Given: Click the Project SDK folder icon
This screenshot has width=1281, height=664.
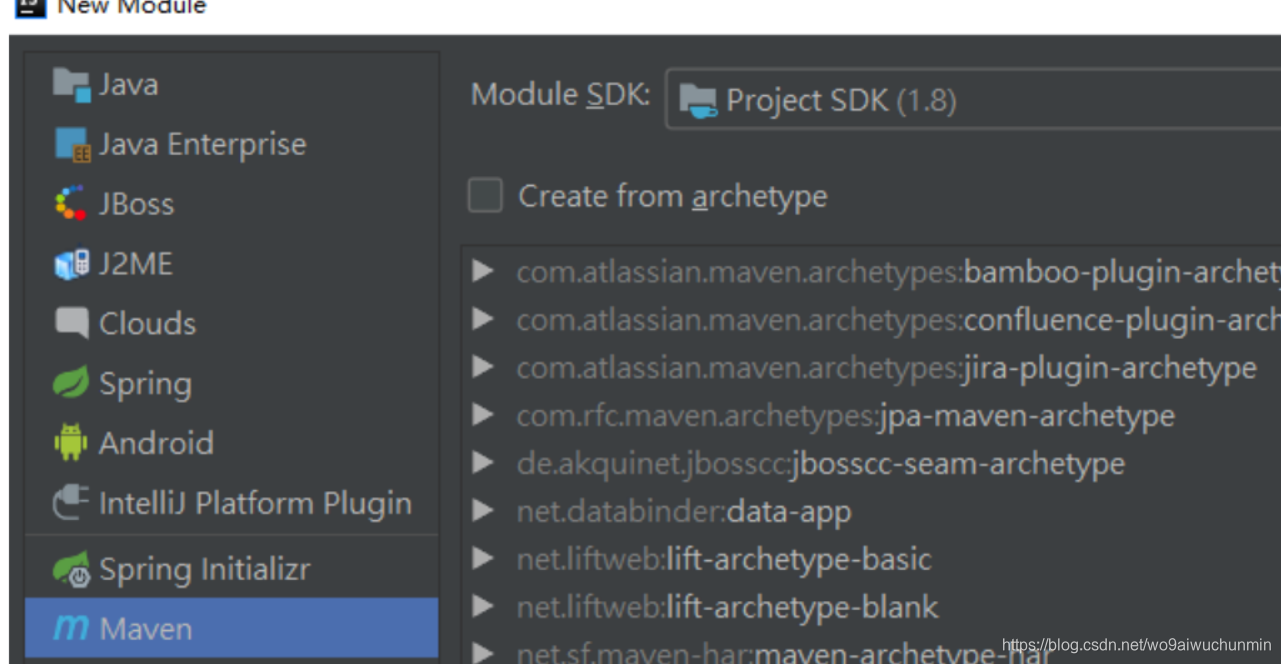Looking at the screenshot, I should point(698,101).
